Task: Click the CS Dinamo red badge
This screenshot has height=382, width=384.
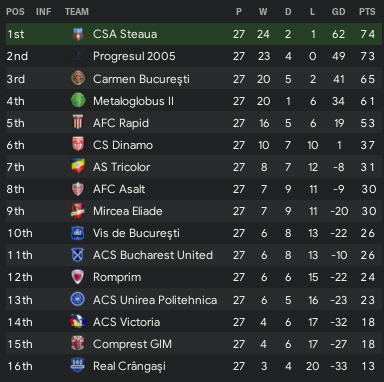Action: [78, 145]
